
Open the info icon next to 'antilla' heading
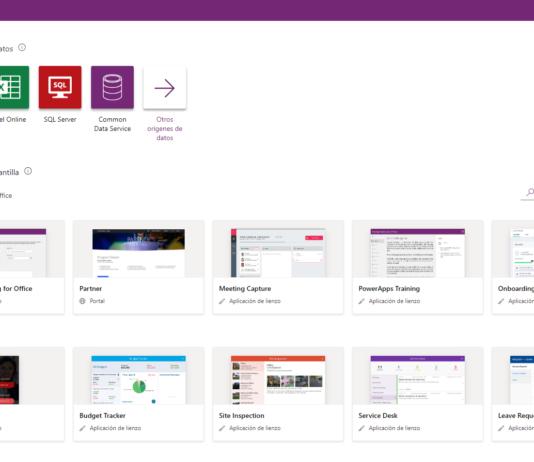[x=28, y=171]
